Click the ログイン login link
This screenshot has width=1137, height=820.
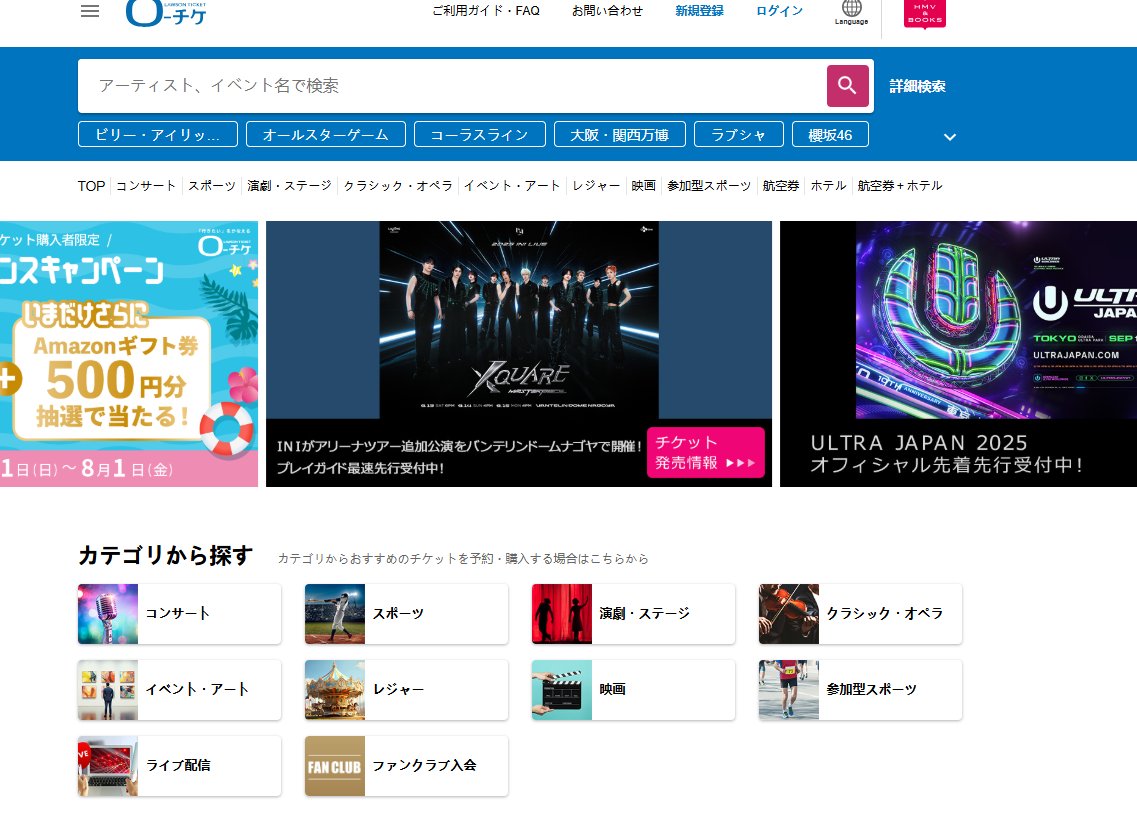click(780, 11)
